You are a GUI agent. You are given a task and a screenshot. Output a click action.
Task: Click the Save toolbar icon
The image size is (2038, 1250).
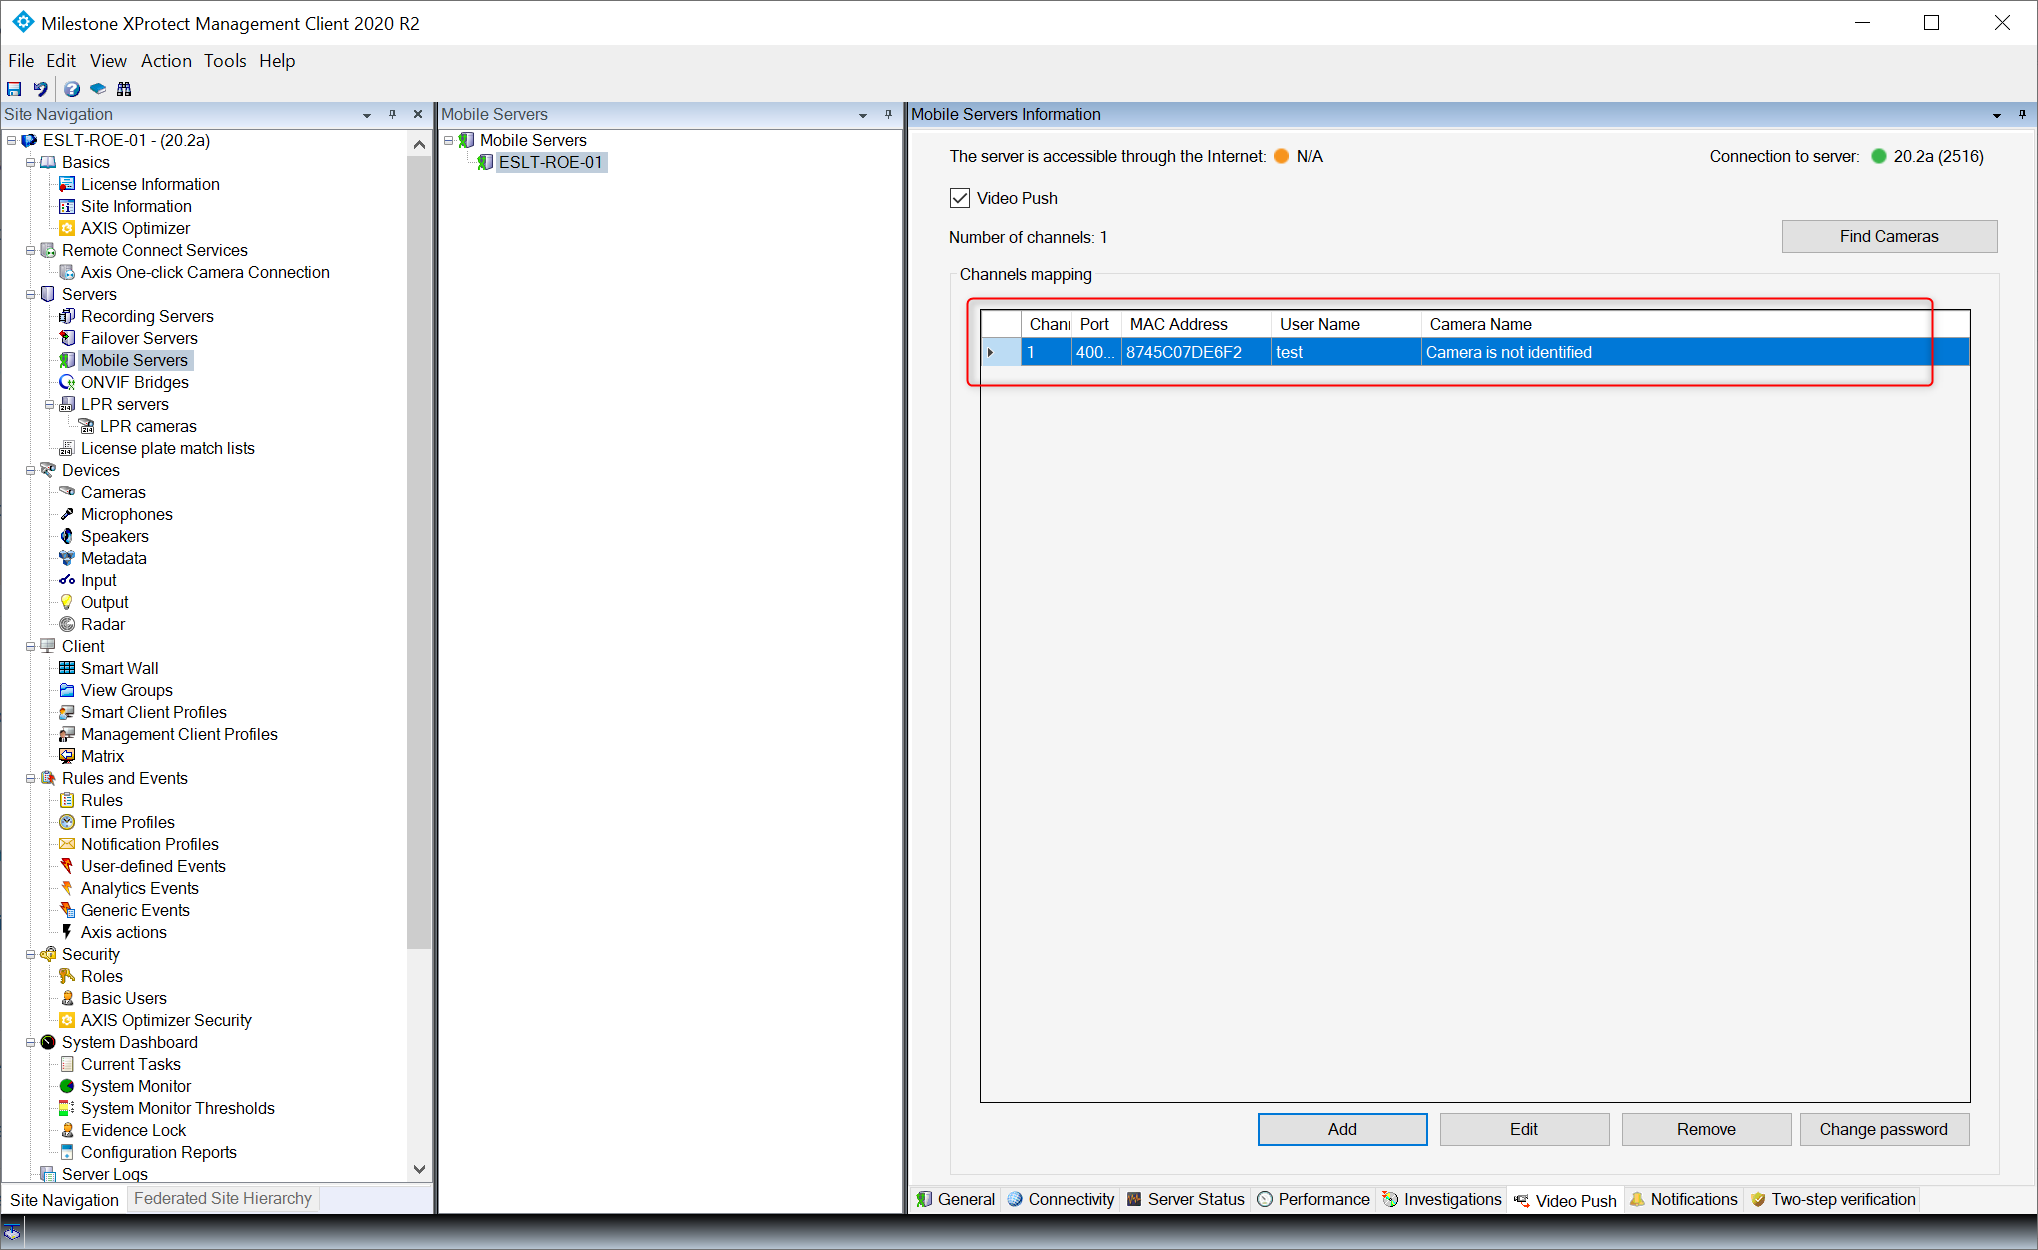point(14,89)
